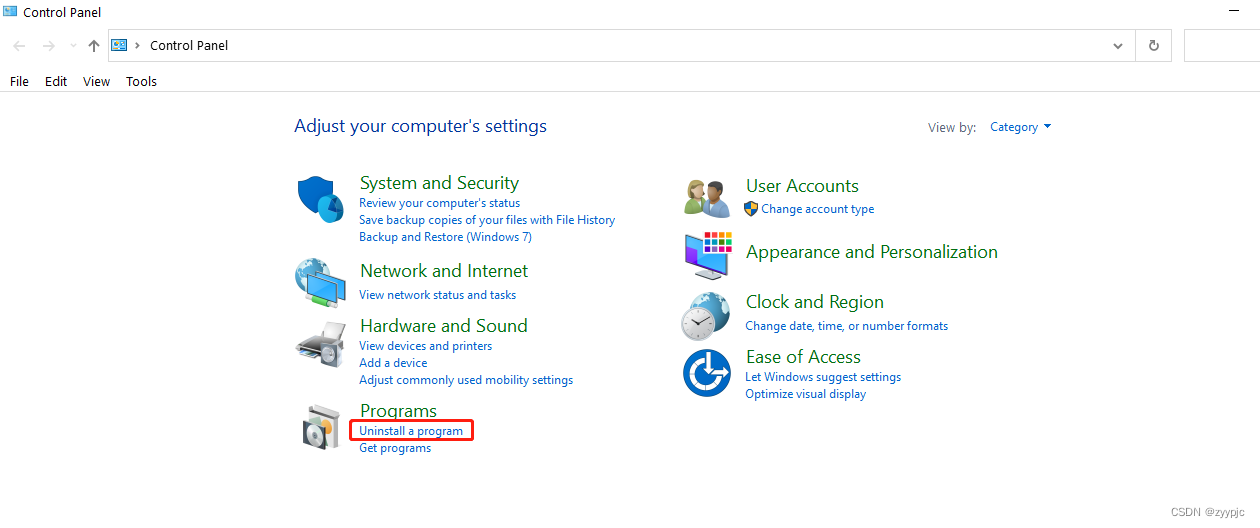Image resolution: width=1260 pixels, height=528 pixels.
Task: Click the Control Panel title bar icon
Action: tap(10, 13)
